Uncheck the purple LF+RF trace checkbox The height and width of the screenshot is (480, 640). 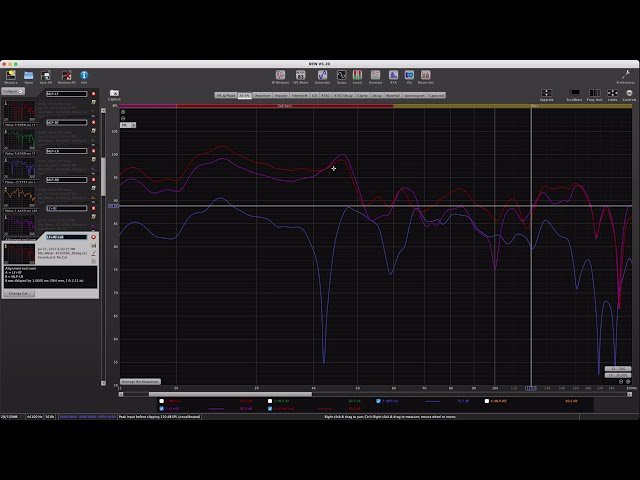click(162, 408)
